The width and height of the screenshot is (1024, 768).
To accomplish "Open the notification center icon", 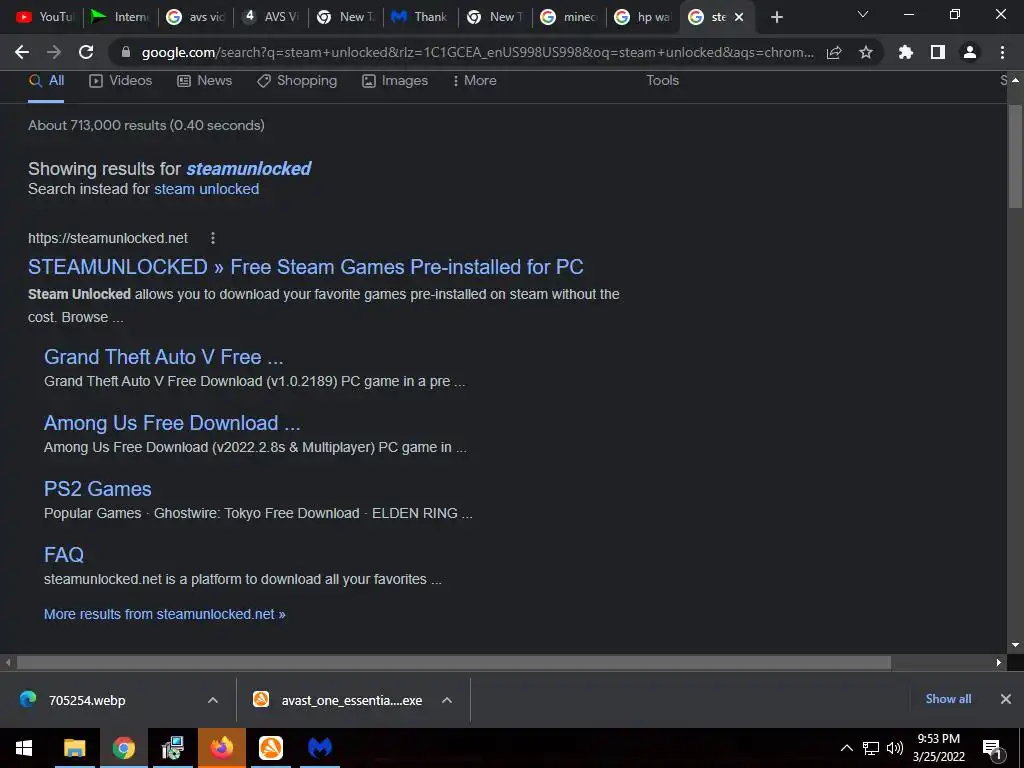I will pyautogui.click(x=993, y=749).
